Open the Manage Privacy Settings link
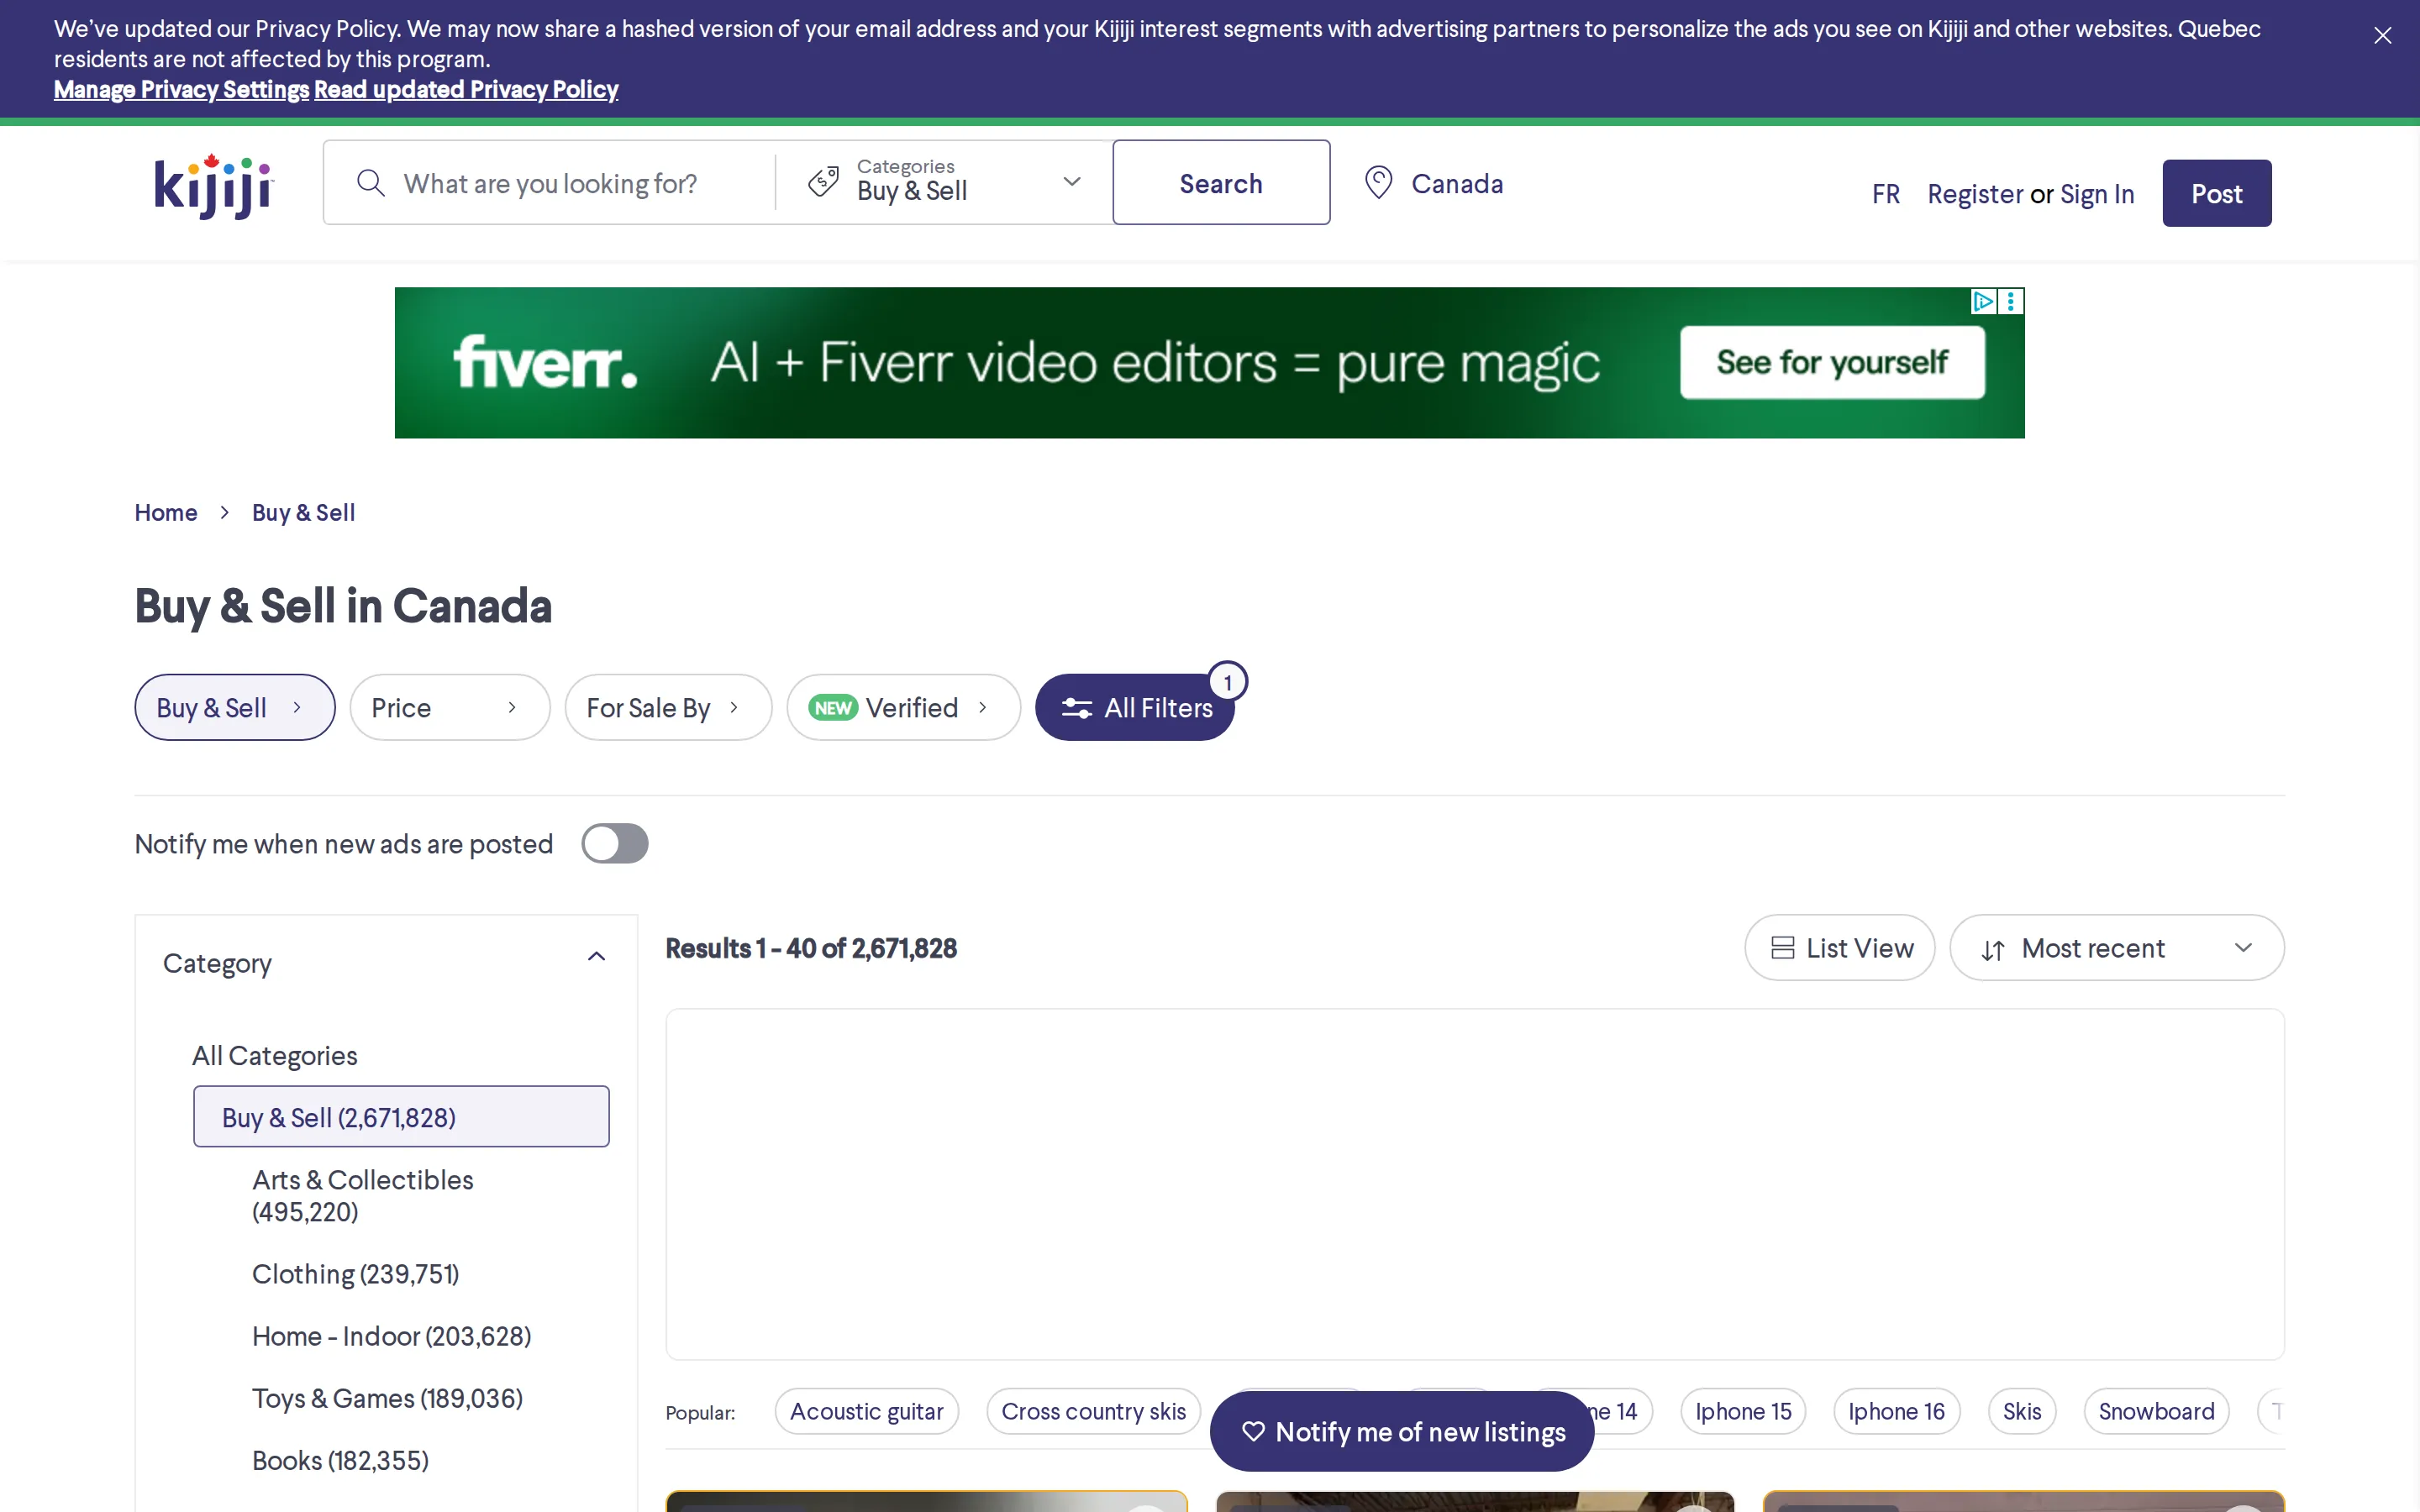 point(181,90)
